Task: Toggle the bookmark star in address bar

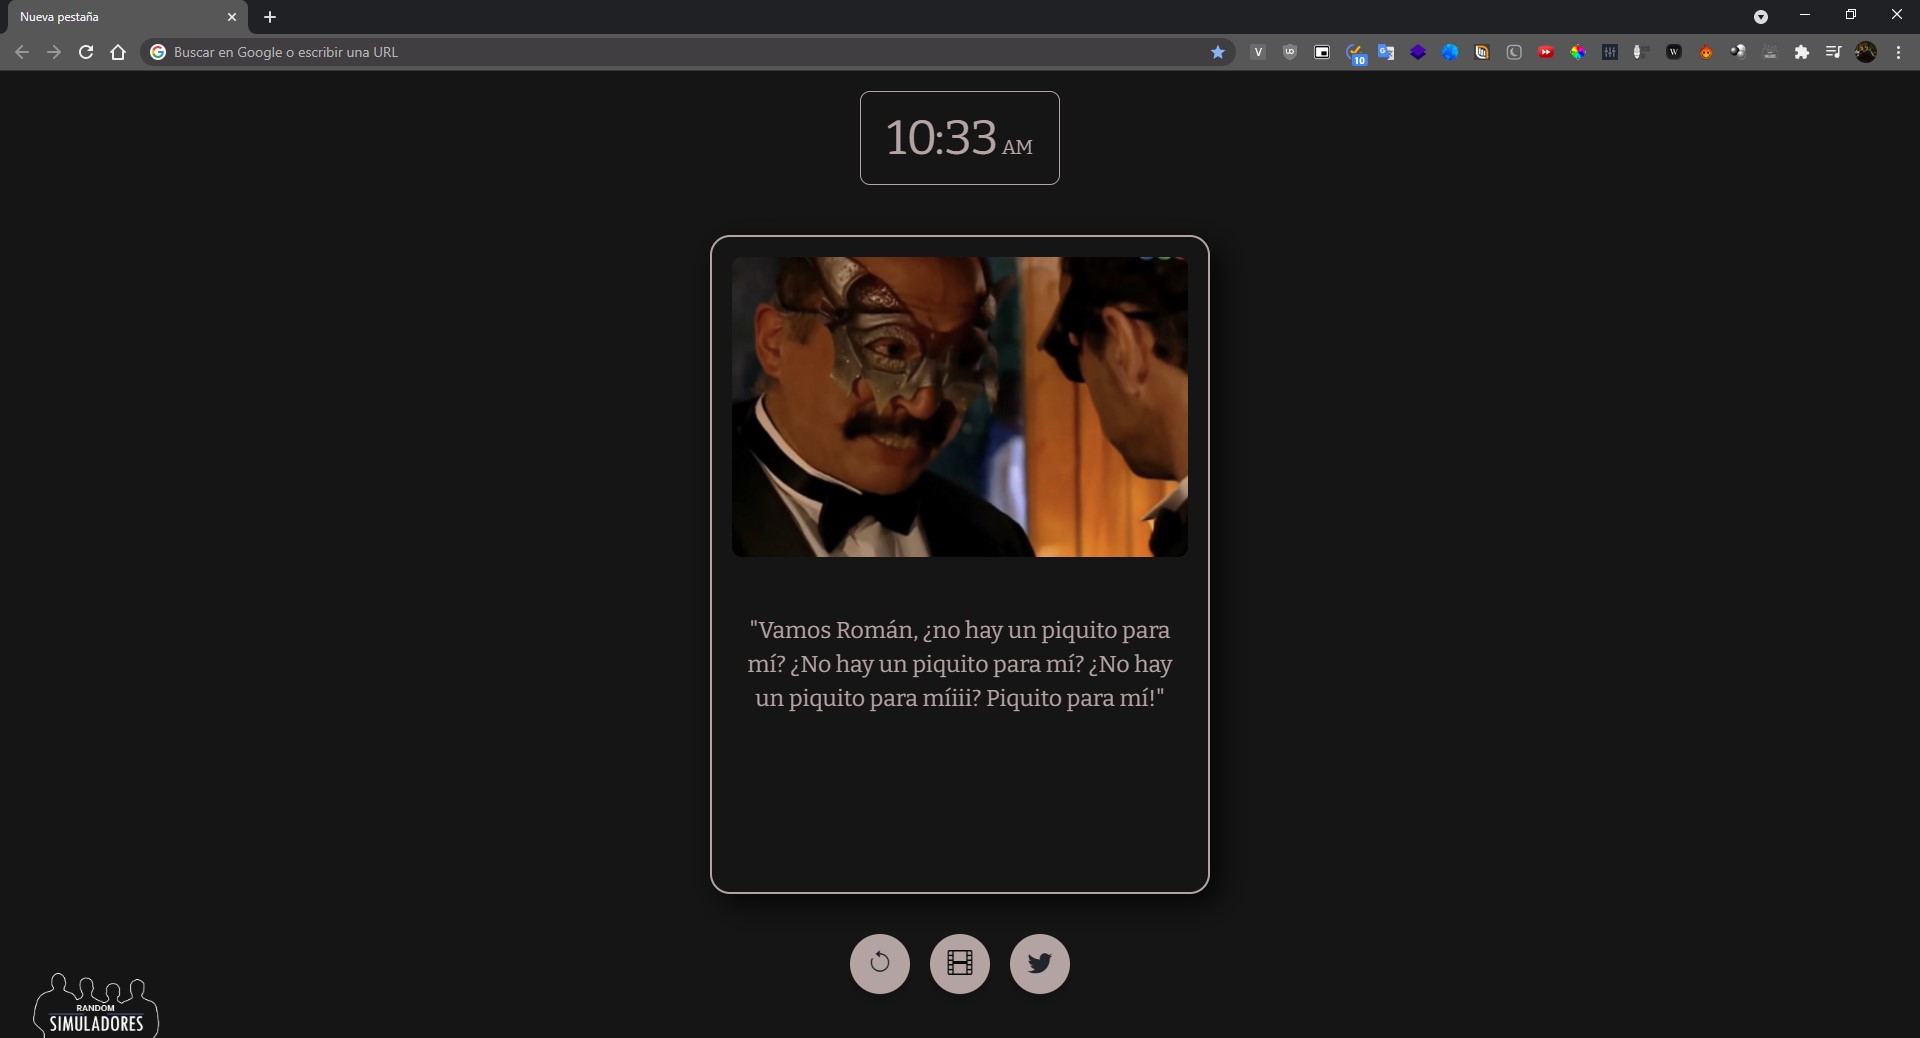Action: click(x=1218, y=52)
